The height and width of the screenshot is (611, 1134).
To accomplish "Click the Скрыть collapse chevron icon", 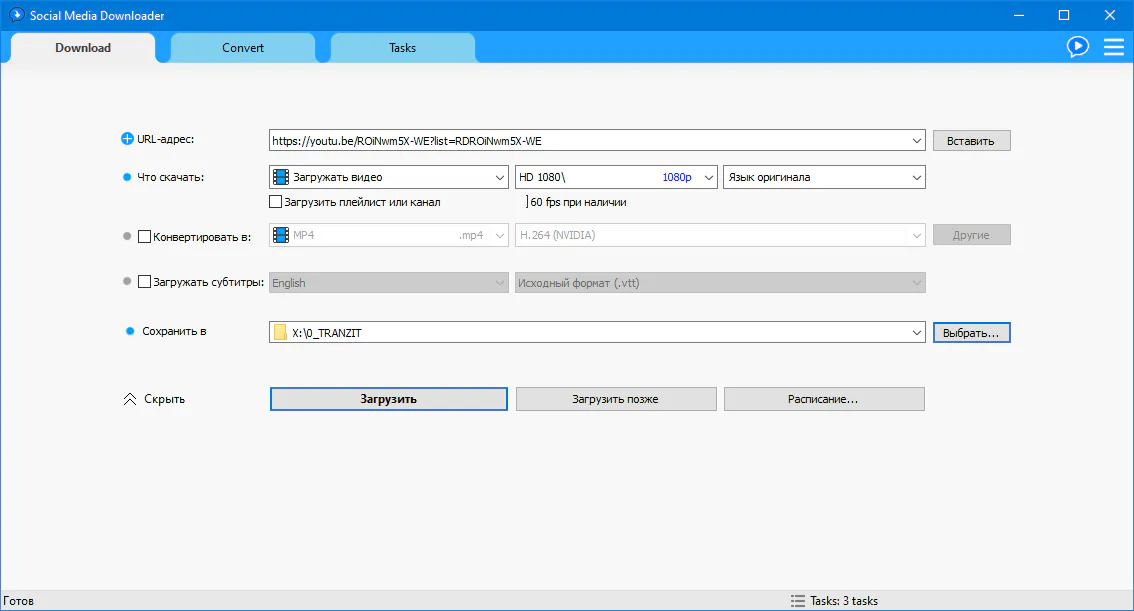I will pos(129,399).
